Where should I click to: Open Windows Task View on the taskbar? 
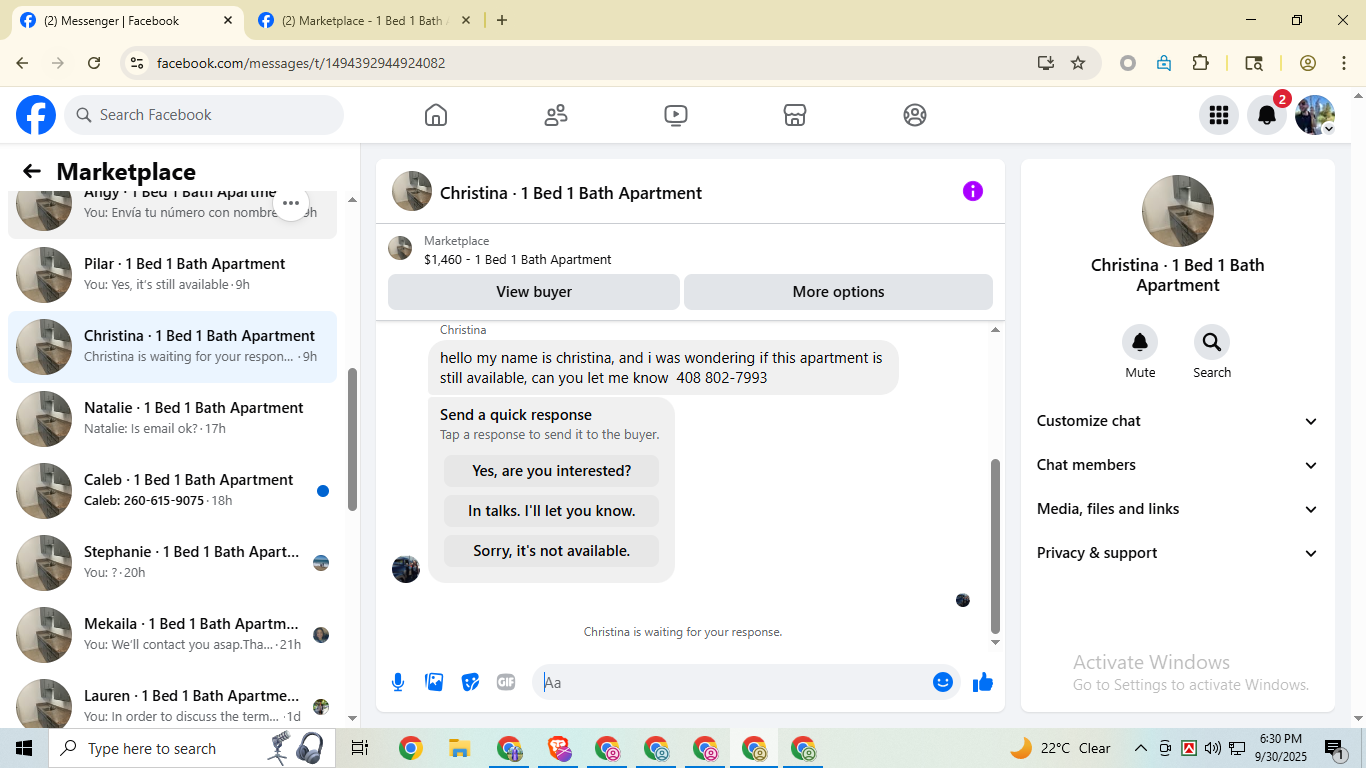pos(360,748)
